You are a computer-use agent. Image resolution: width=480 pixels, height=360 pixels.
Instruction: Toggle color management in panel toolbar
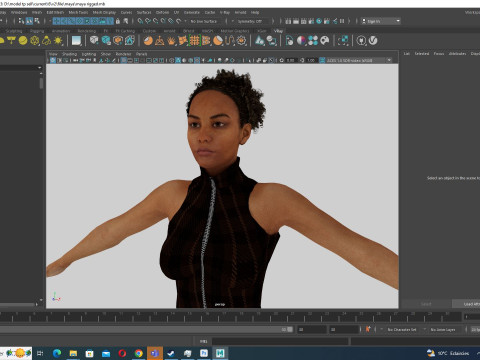point(322,60)
